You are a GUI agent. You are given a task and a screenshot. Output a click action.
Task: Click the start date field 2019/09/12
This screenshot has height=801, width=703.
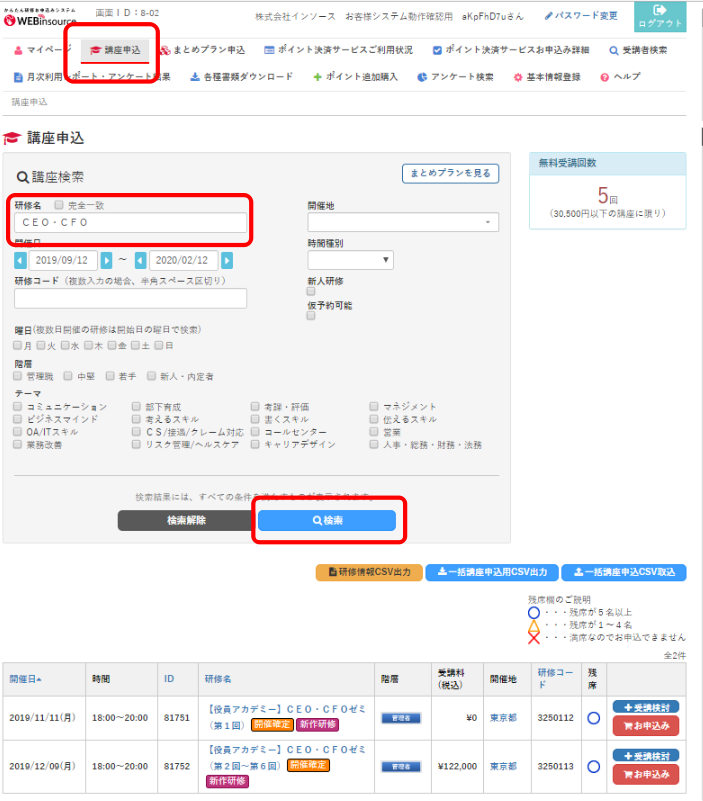click(x=63, y=260)
